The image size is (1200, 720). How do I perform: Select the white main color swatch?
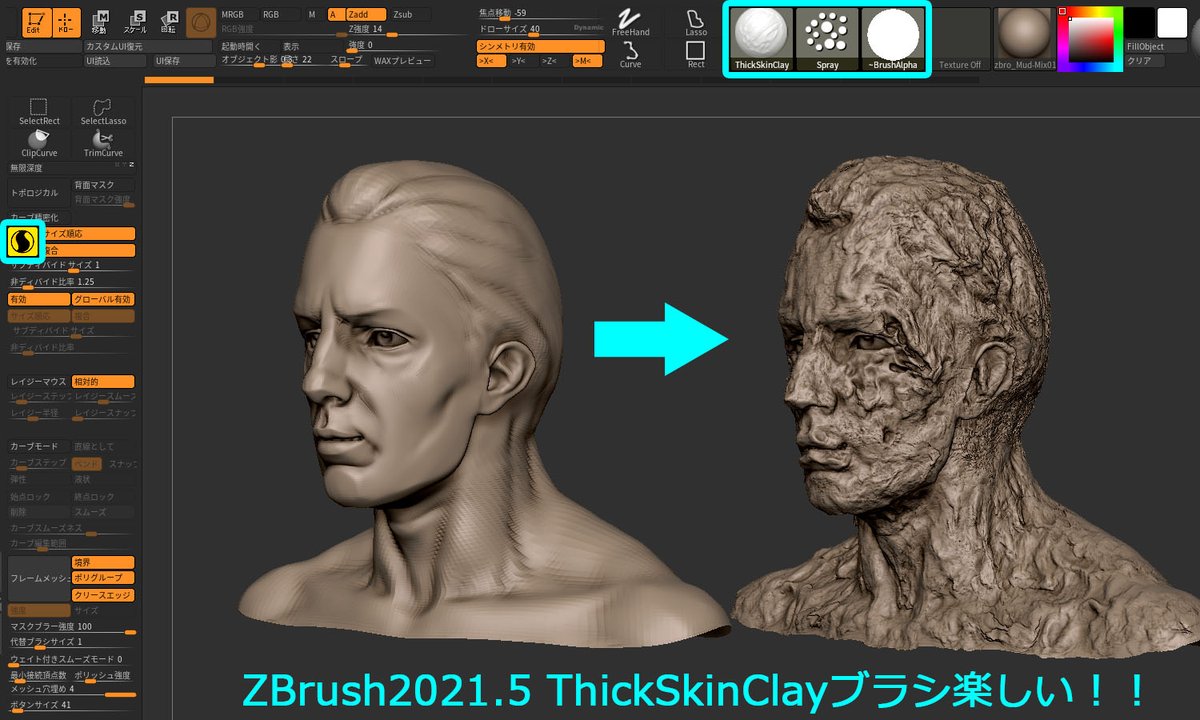(x=1171, y=22)
